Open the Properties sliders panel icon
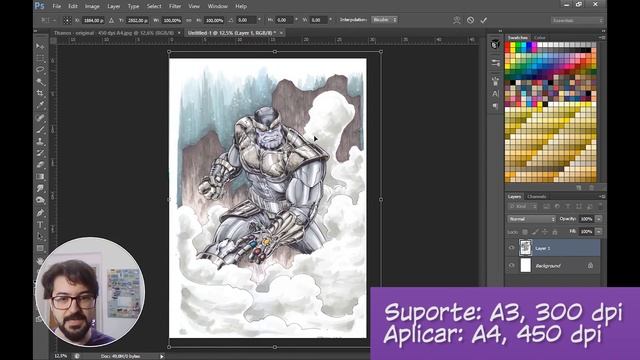 (495, 63)
